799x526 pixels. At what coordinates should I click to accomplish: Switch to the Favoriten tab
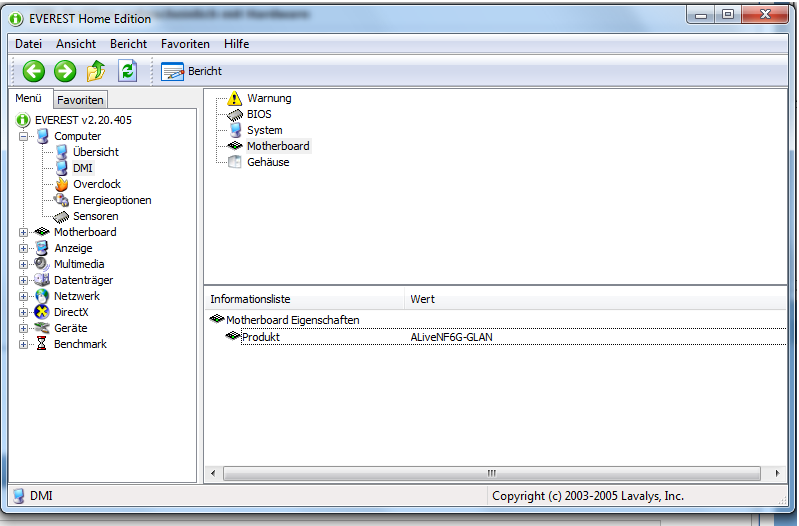tap(80, 100)
